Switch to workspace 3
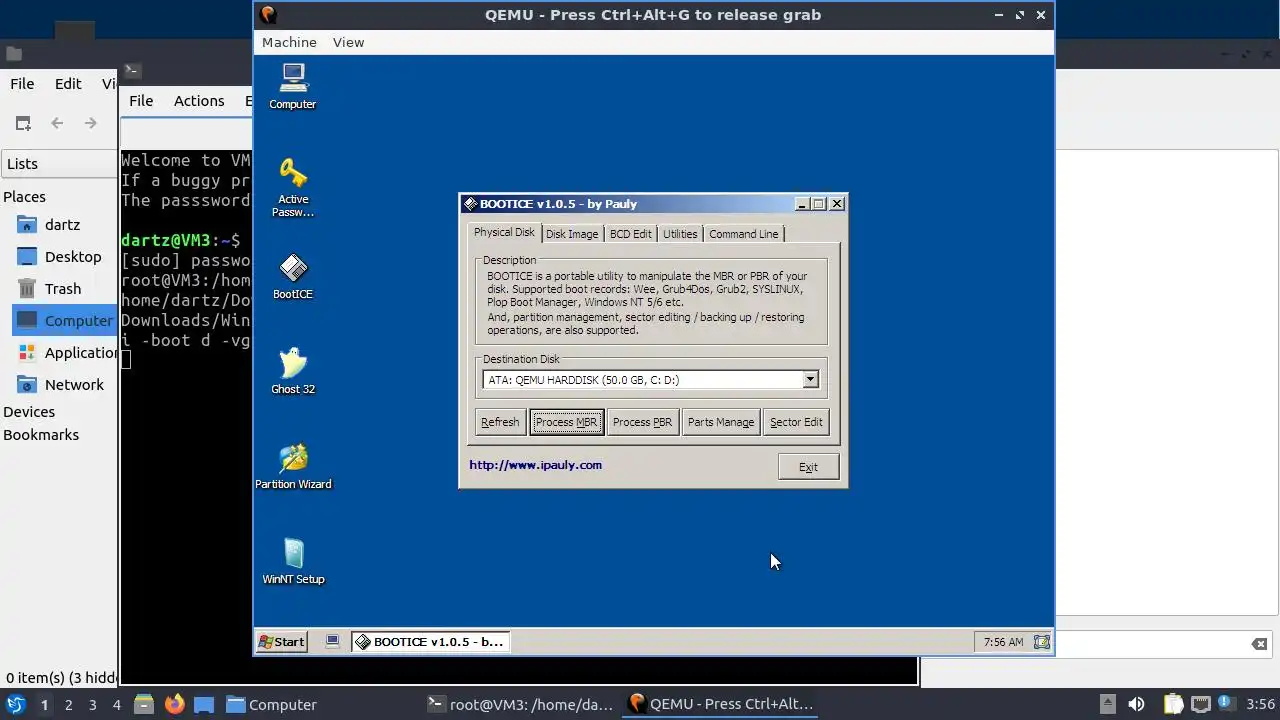The height and width of the screenshot is (720, 1280). 92,705
